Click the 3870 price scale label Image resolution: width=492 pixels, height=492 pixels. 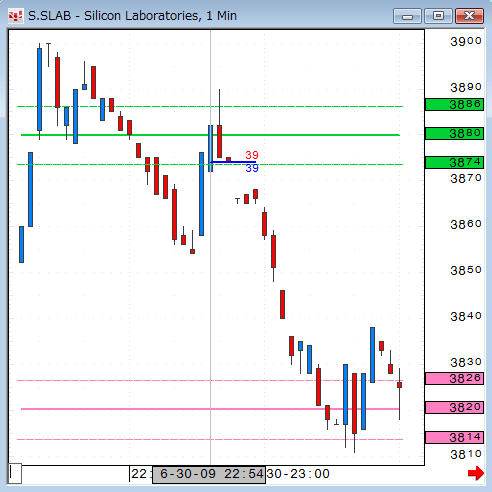tap(466, 179)
